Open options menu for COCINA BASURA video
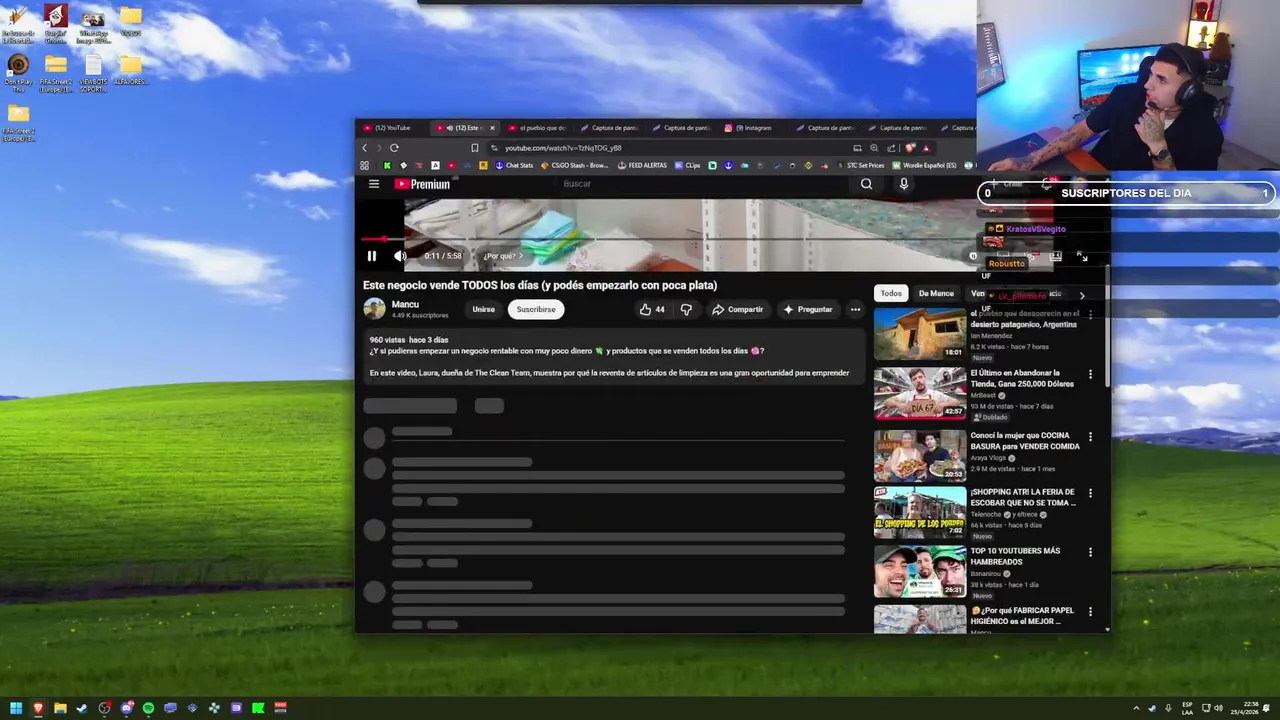Image resolution: width=1280 pixels, height=720 pixels. (1090, 437)
